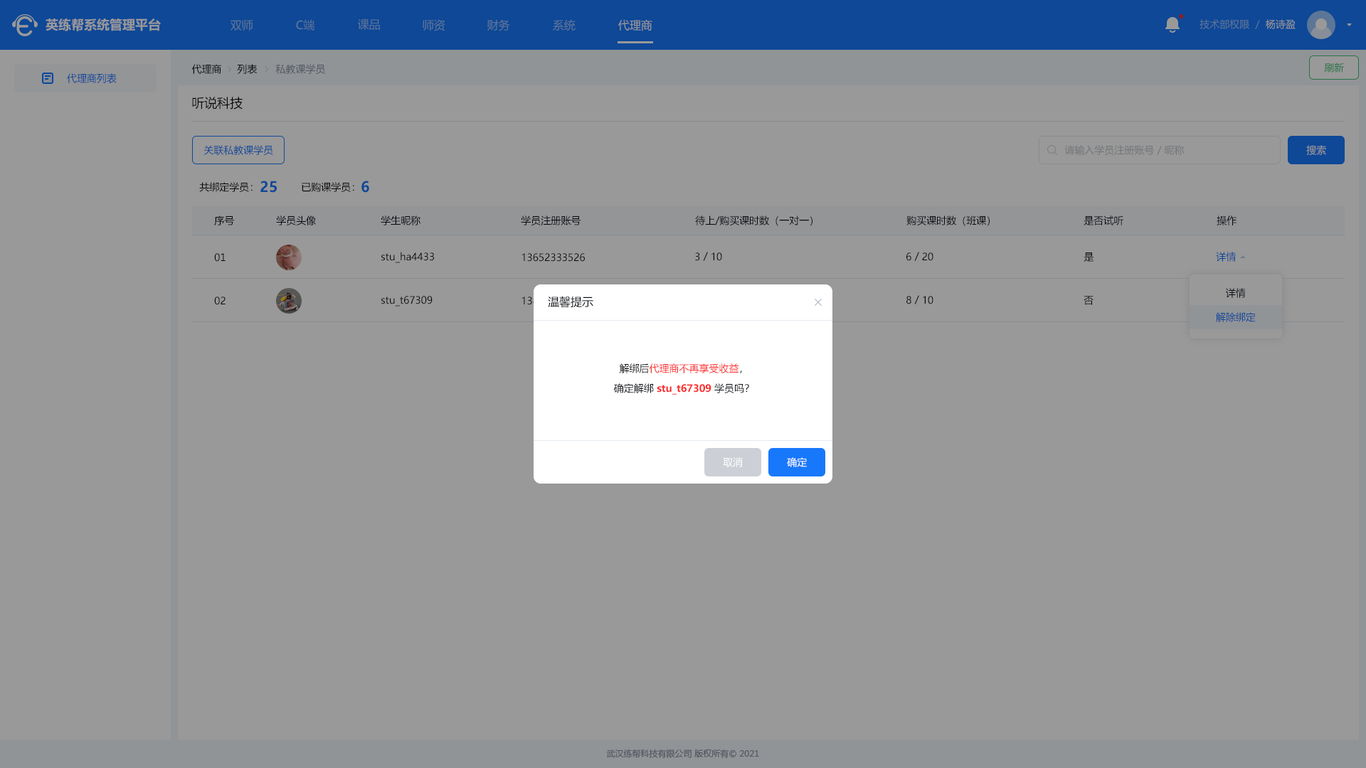Select the 代理商 tab
The image size is (1366, 768).
coord(635,25)
